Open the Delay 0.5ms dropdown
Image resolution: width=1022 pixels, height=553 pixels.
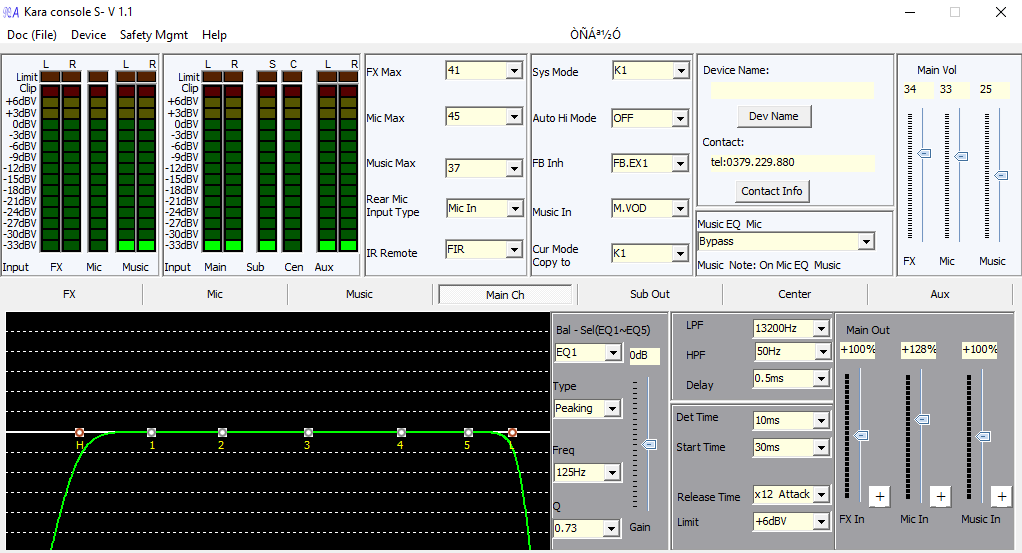pyautogui.click(x=821, y=378)
